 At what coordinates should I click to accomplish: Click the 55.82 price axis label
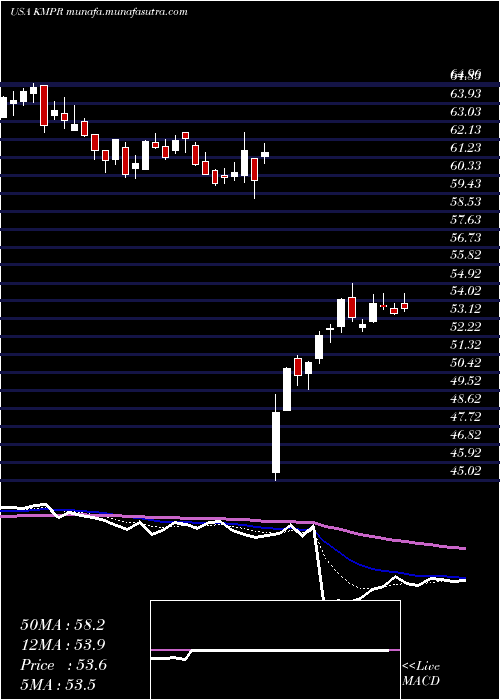pos(465,255)
